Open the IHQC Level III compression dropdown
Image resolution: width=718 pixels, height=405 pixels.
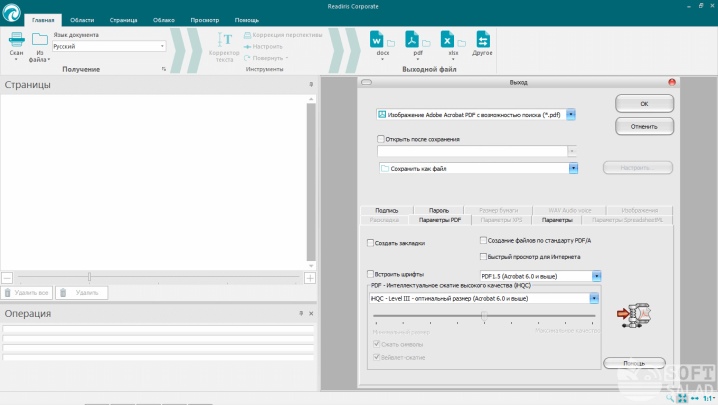594,298
